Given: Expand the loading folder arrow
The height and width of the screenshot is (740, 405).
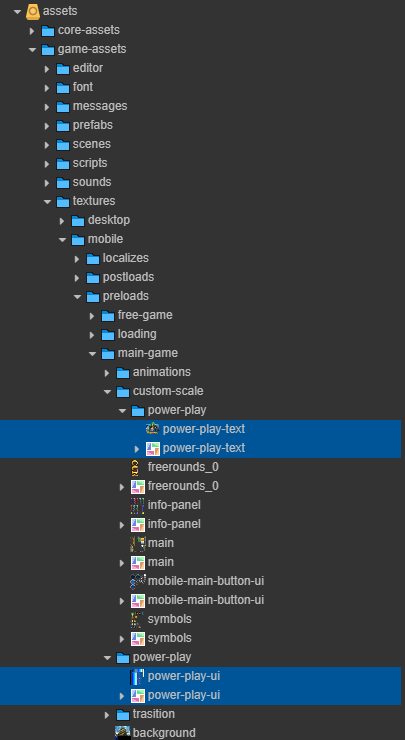Looking at the screenshot, I should click(x=92, y=335).
